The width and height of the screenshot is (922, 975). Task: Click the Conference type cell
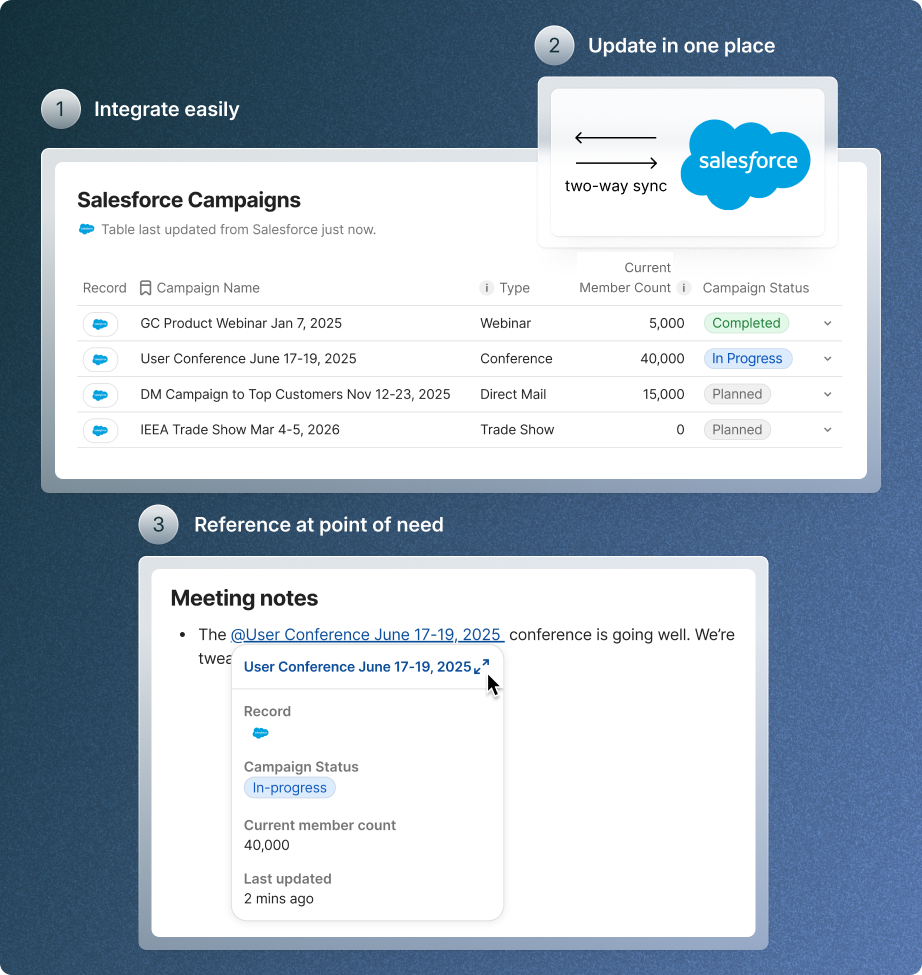(x=516, y=359)
